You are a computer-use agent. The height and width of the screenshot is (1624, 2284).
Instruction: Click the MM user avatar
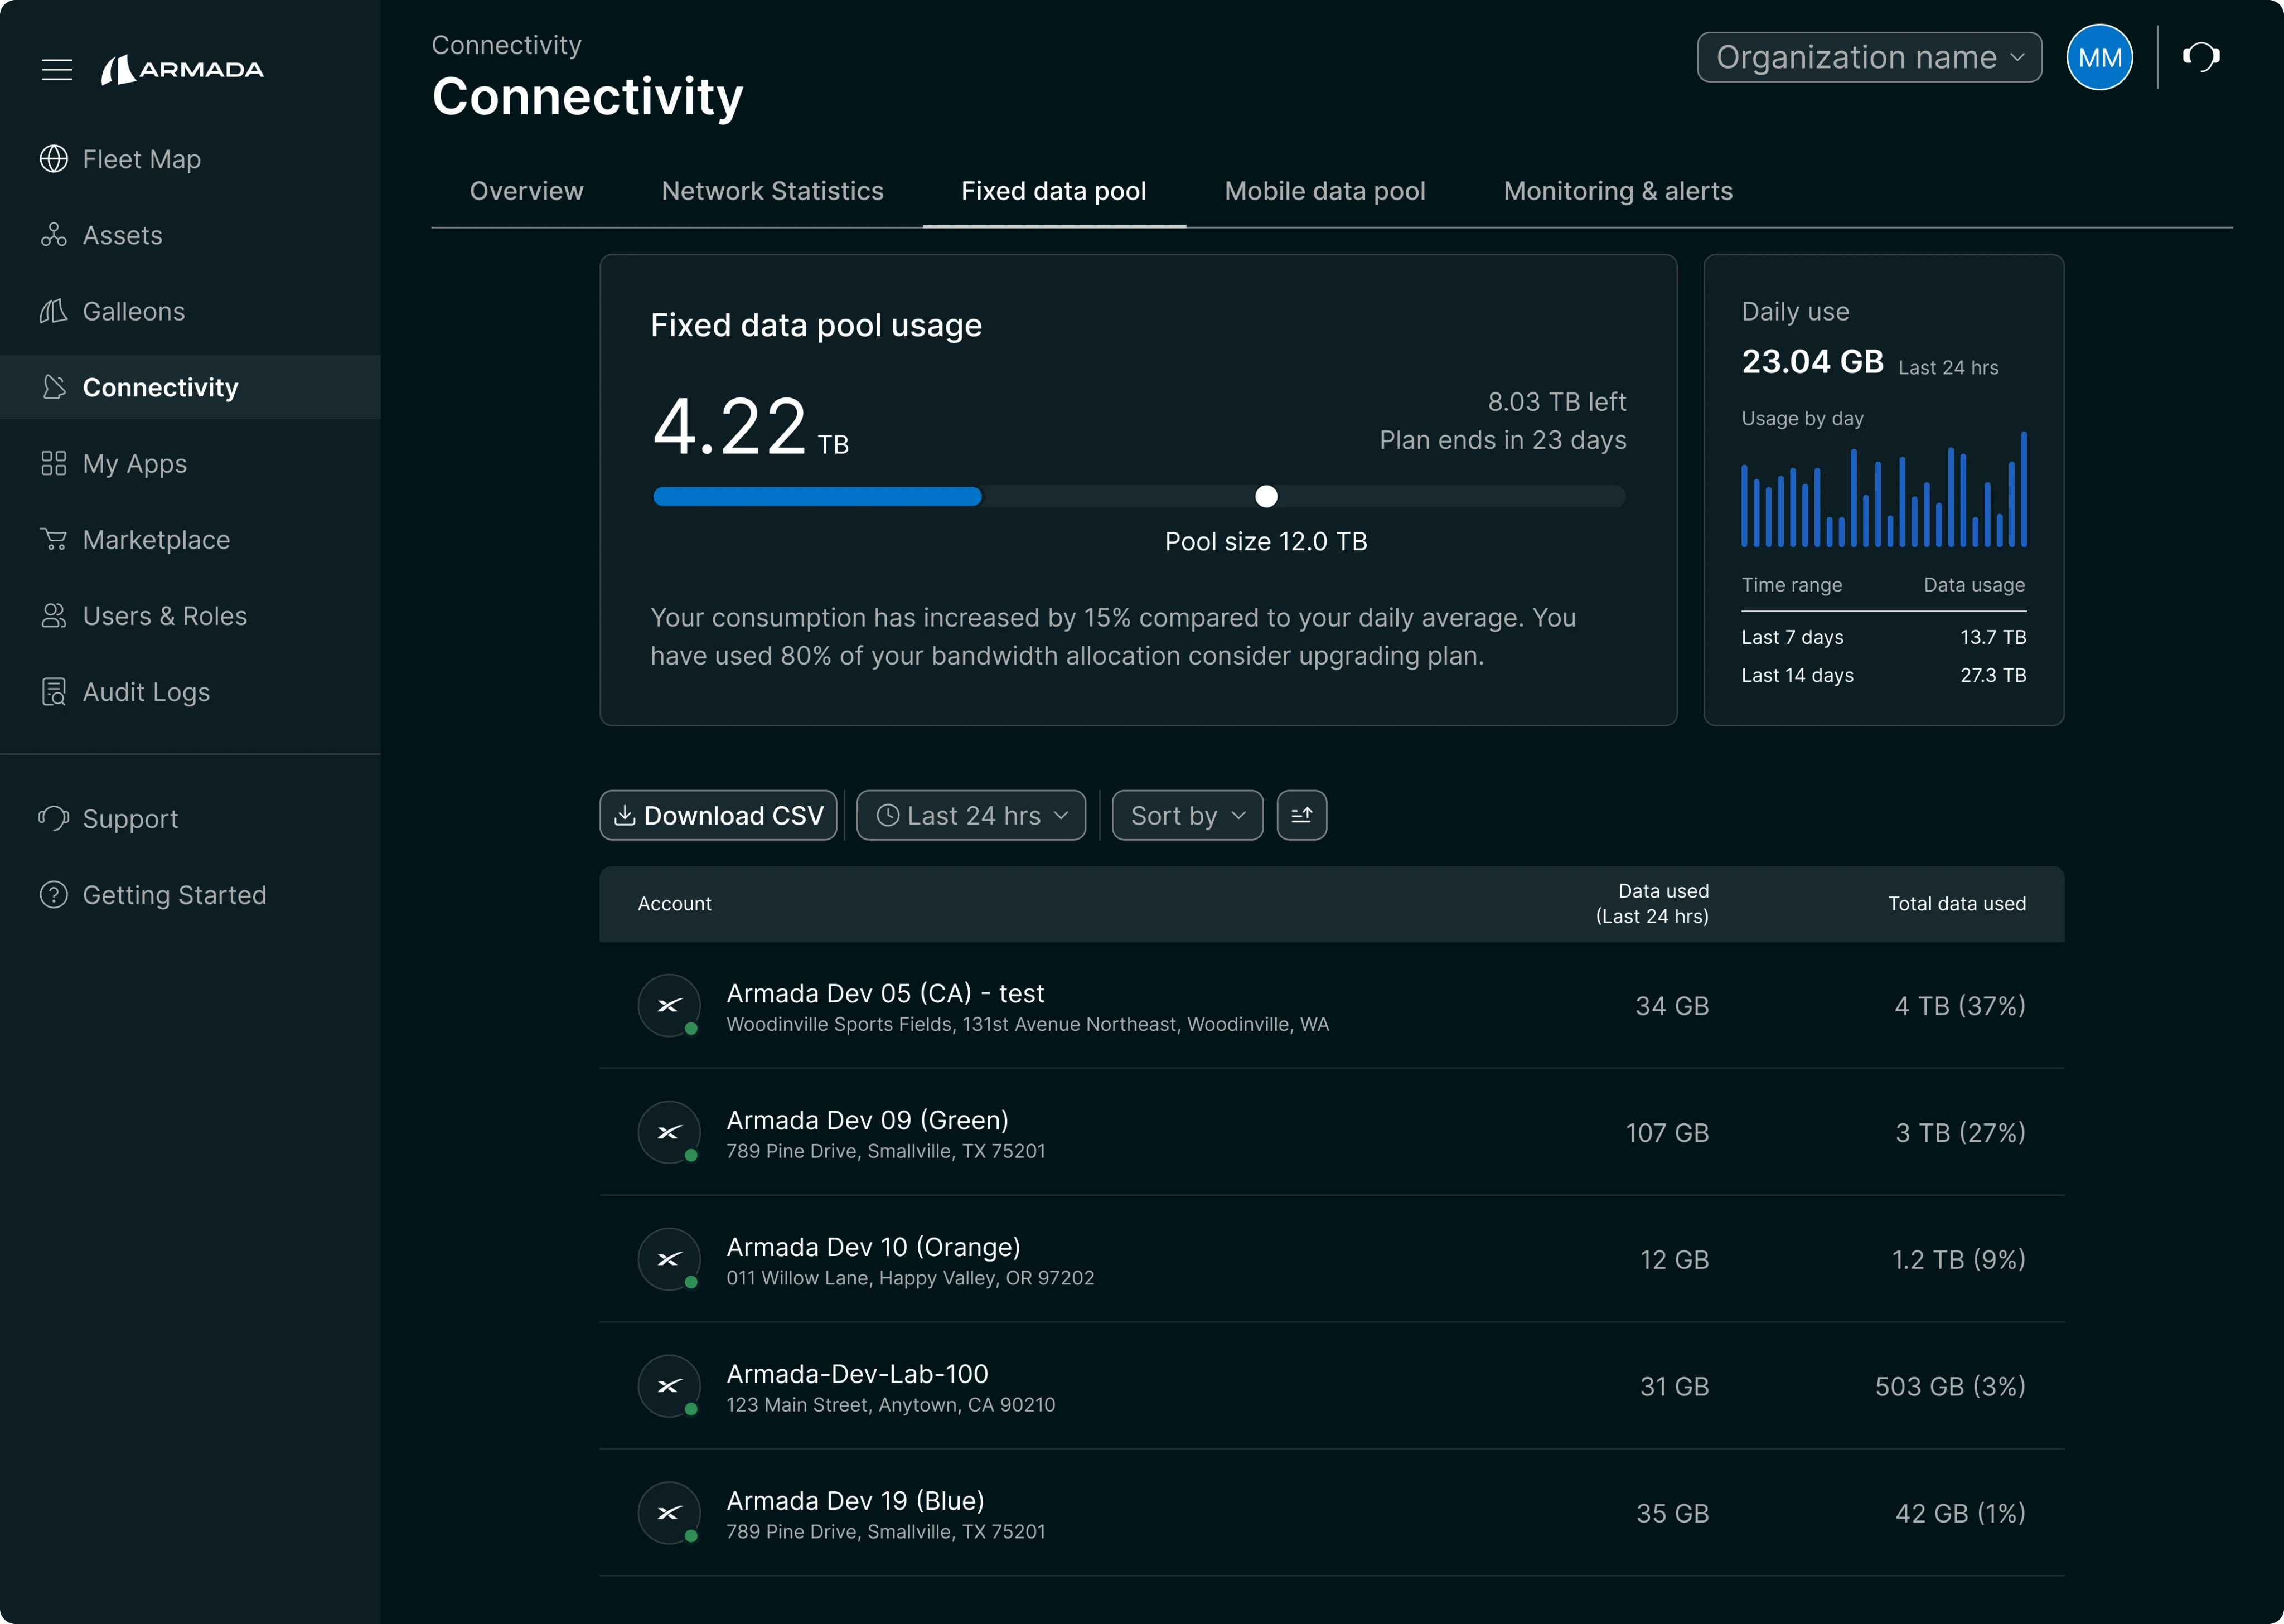coord(2099,57)
